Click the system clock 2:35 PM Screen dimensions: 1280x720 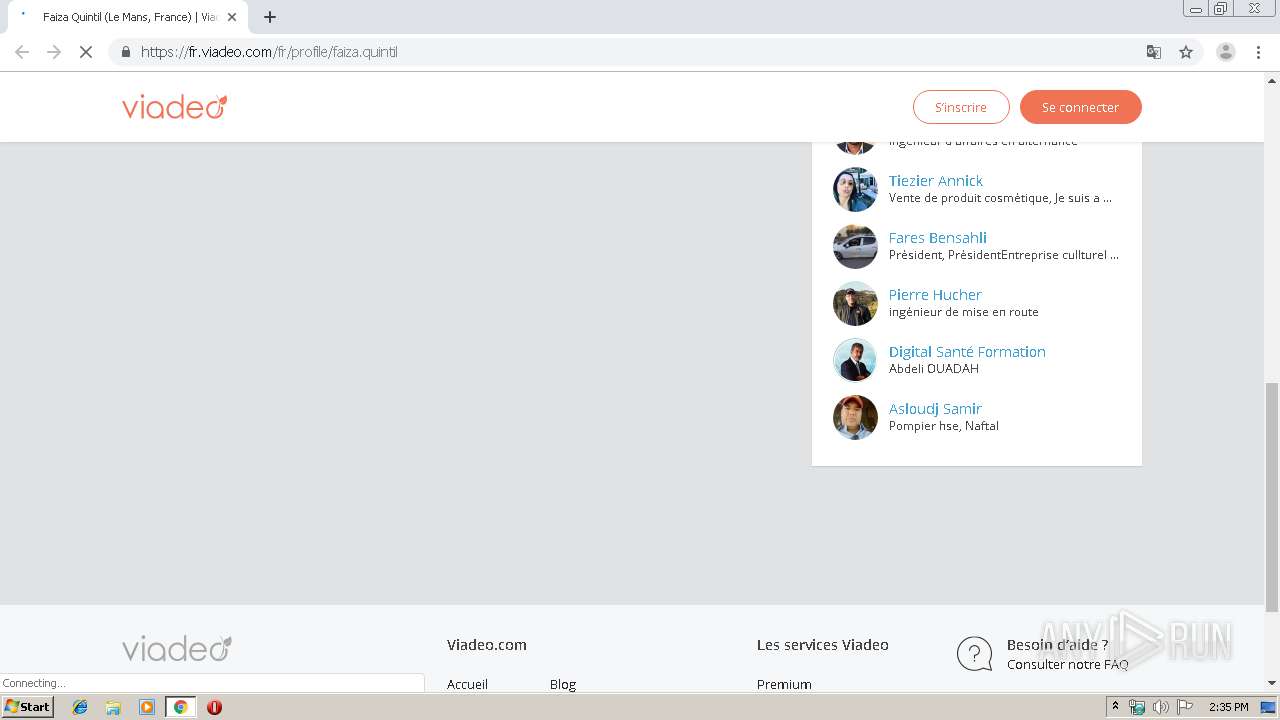coord(1229,707)
